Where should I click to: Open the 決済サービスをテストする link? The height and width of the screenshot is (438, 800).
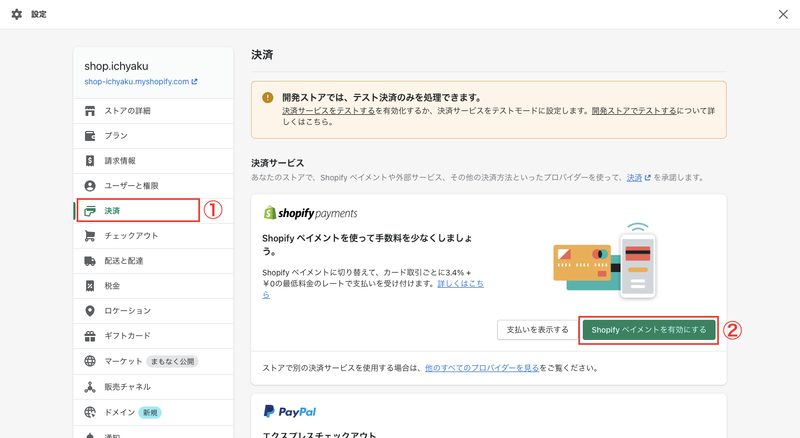tap(329, 111)
